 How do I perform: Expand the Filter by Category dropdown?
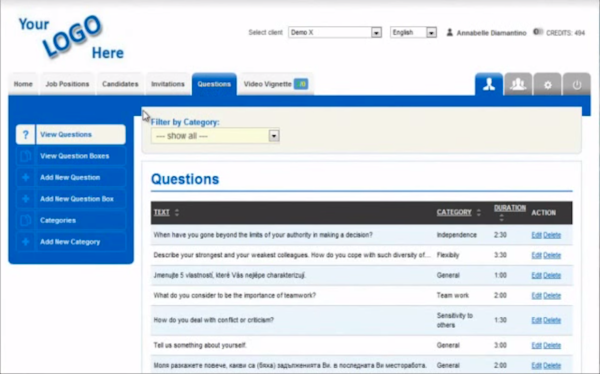(215, 136)
